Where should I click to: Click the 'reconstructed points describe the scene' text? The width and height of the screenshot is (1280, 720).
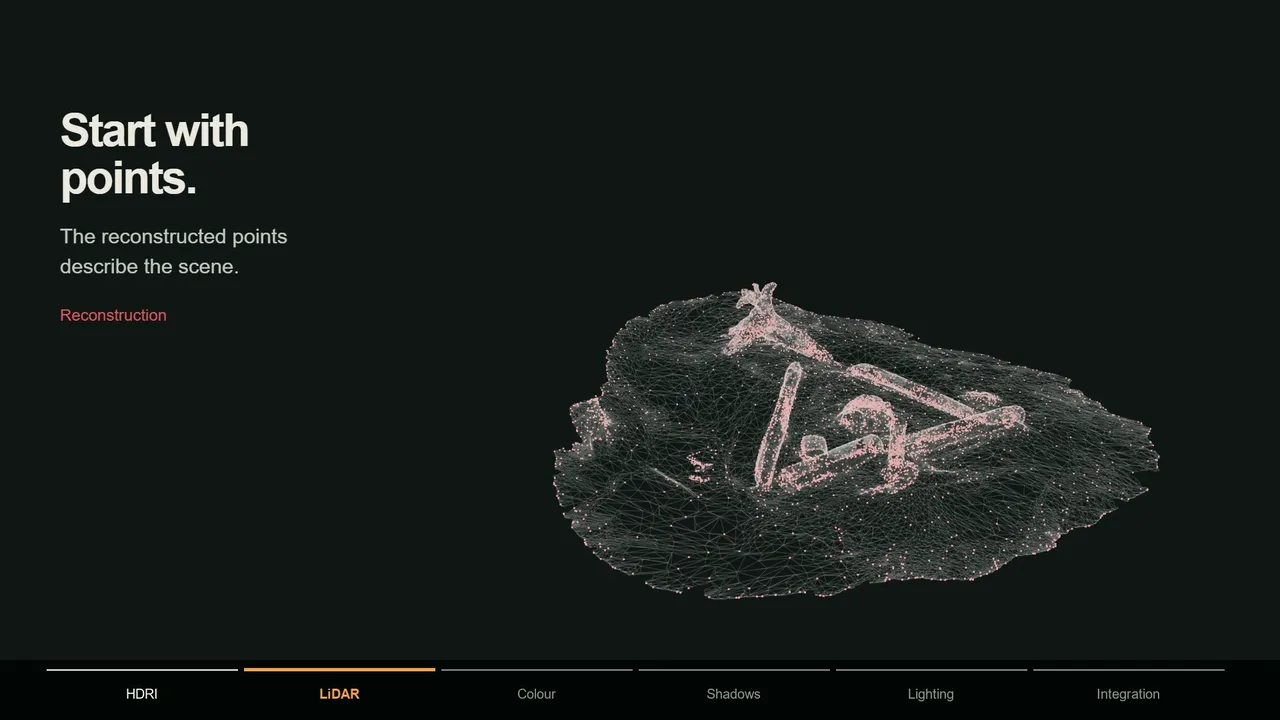click(x=174, y=251)
